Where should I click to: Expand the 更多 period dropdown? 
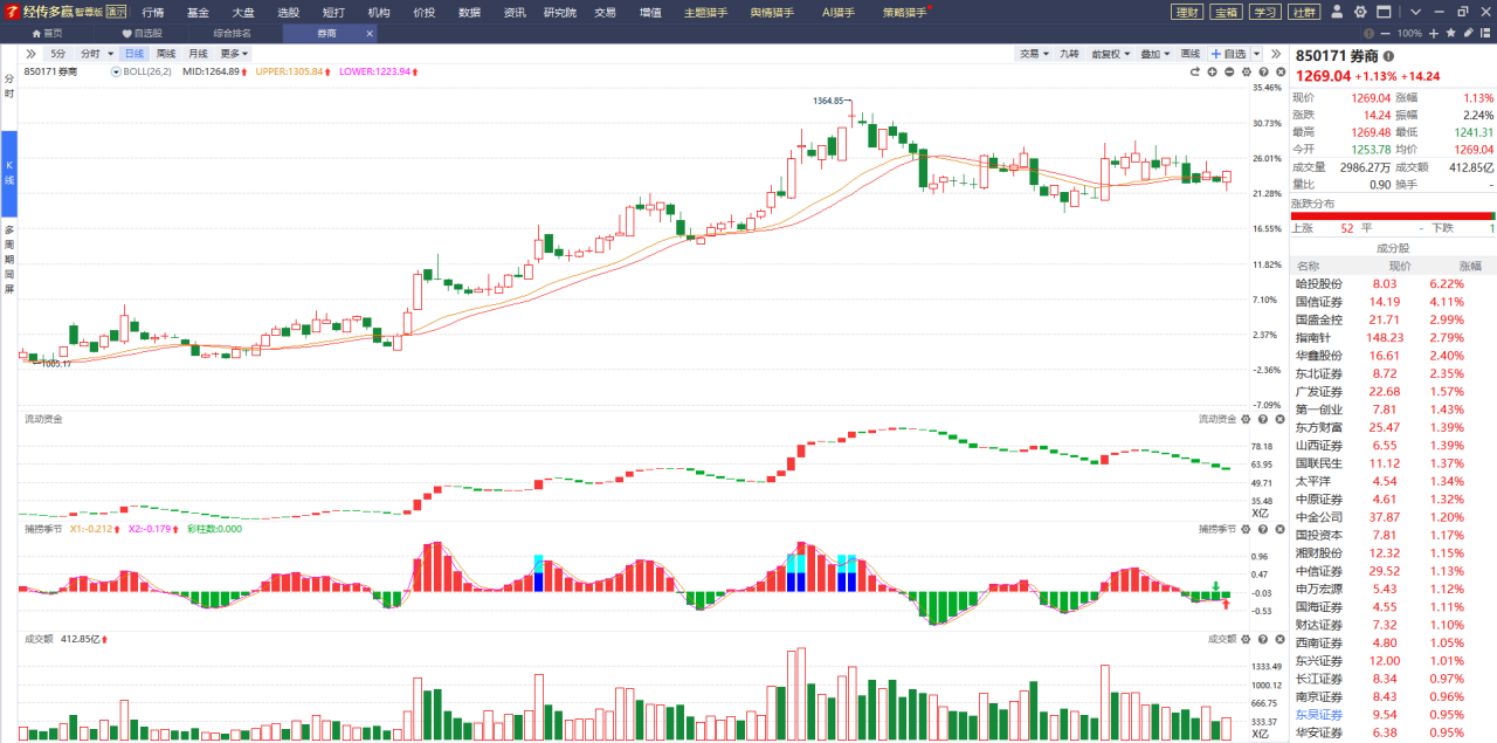pos(234,54)
